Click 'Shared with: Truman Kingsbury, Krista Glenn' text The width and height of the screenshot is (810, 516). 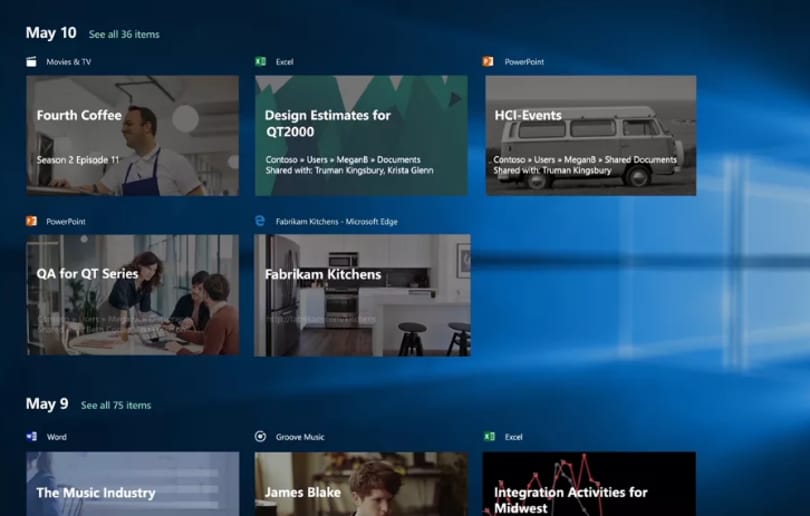350,170
